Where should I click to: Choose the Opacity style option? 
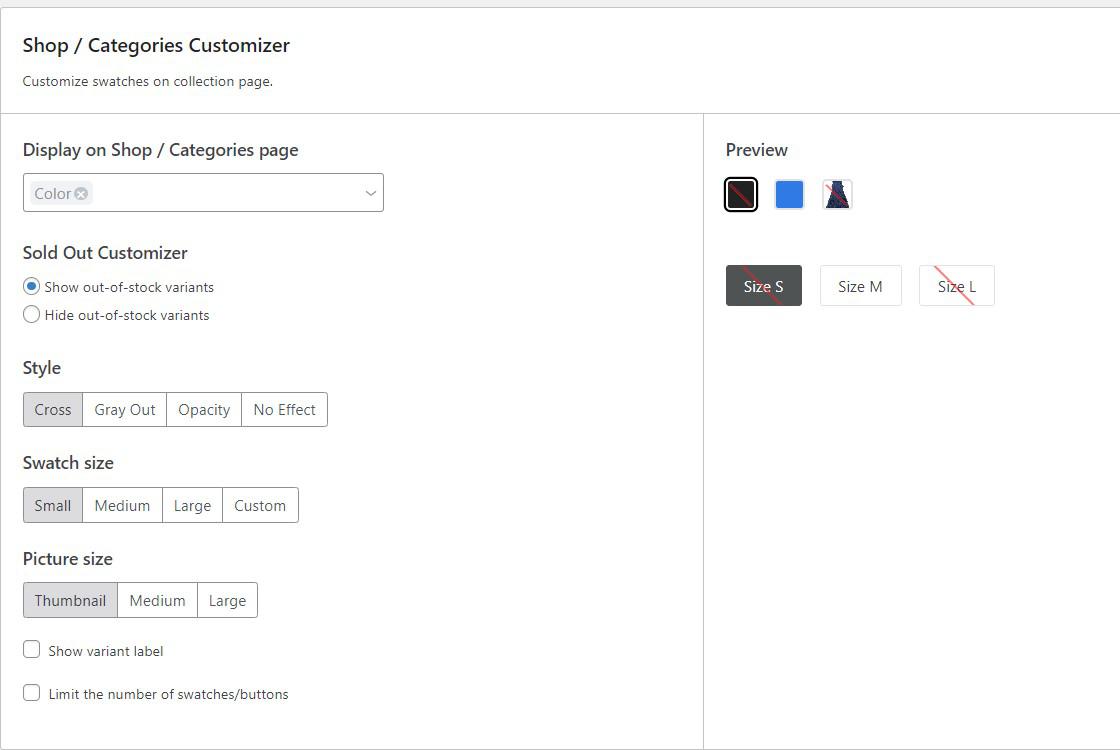tap(203, 409)
